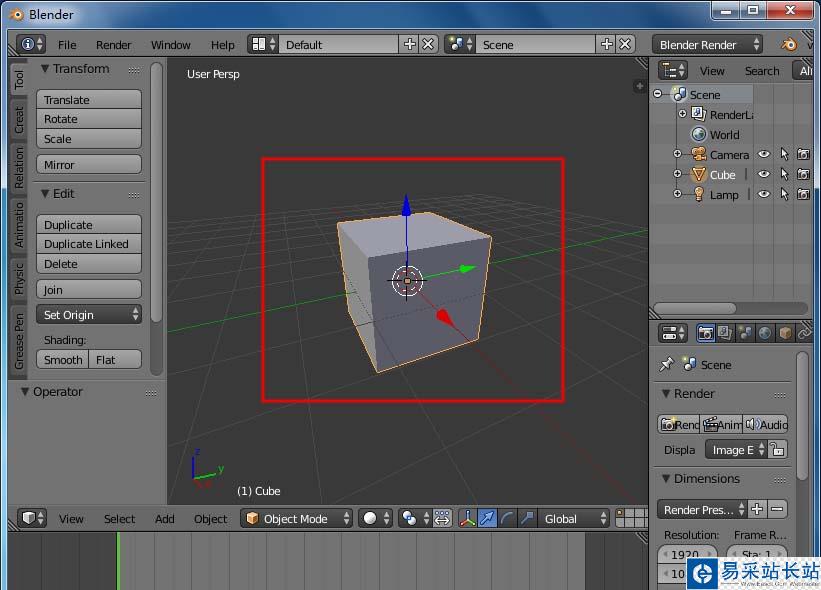Pin the properties context

click(667, 364)
